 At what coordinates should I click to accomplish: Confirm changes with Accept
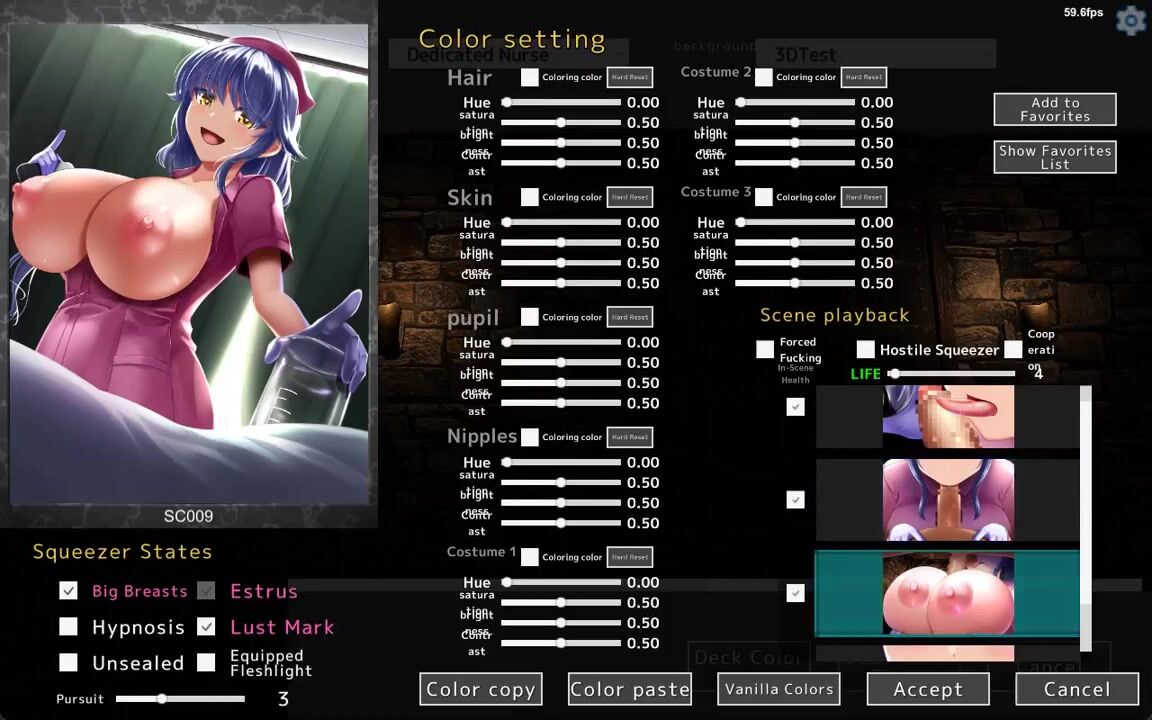click(x=927, y=689)
